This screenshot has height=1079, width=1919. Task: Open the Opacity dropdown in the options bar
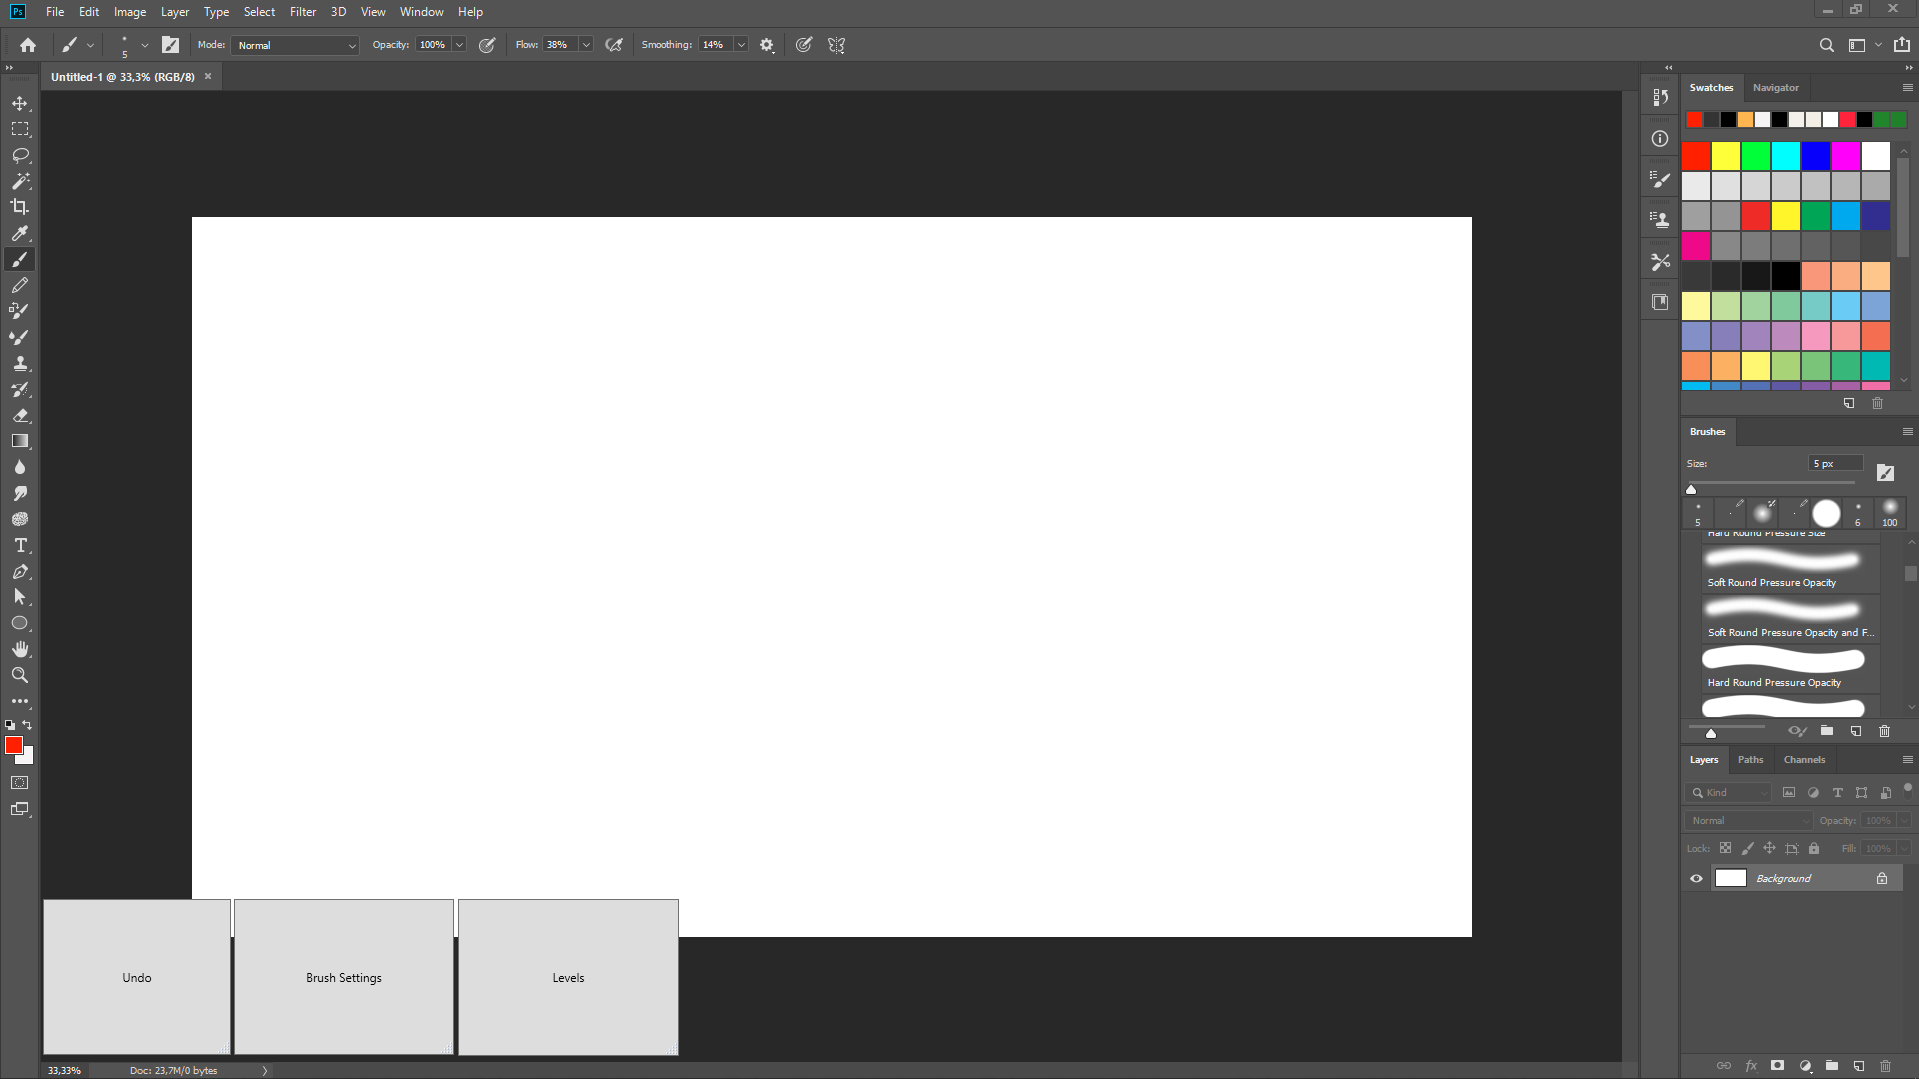(458, 44)
